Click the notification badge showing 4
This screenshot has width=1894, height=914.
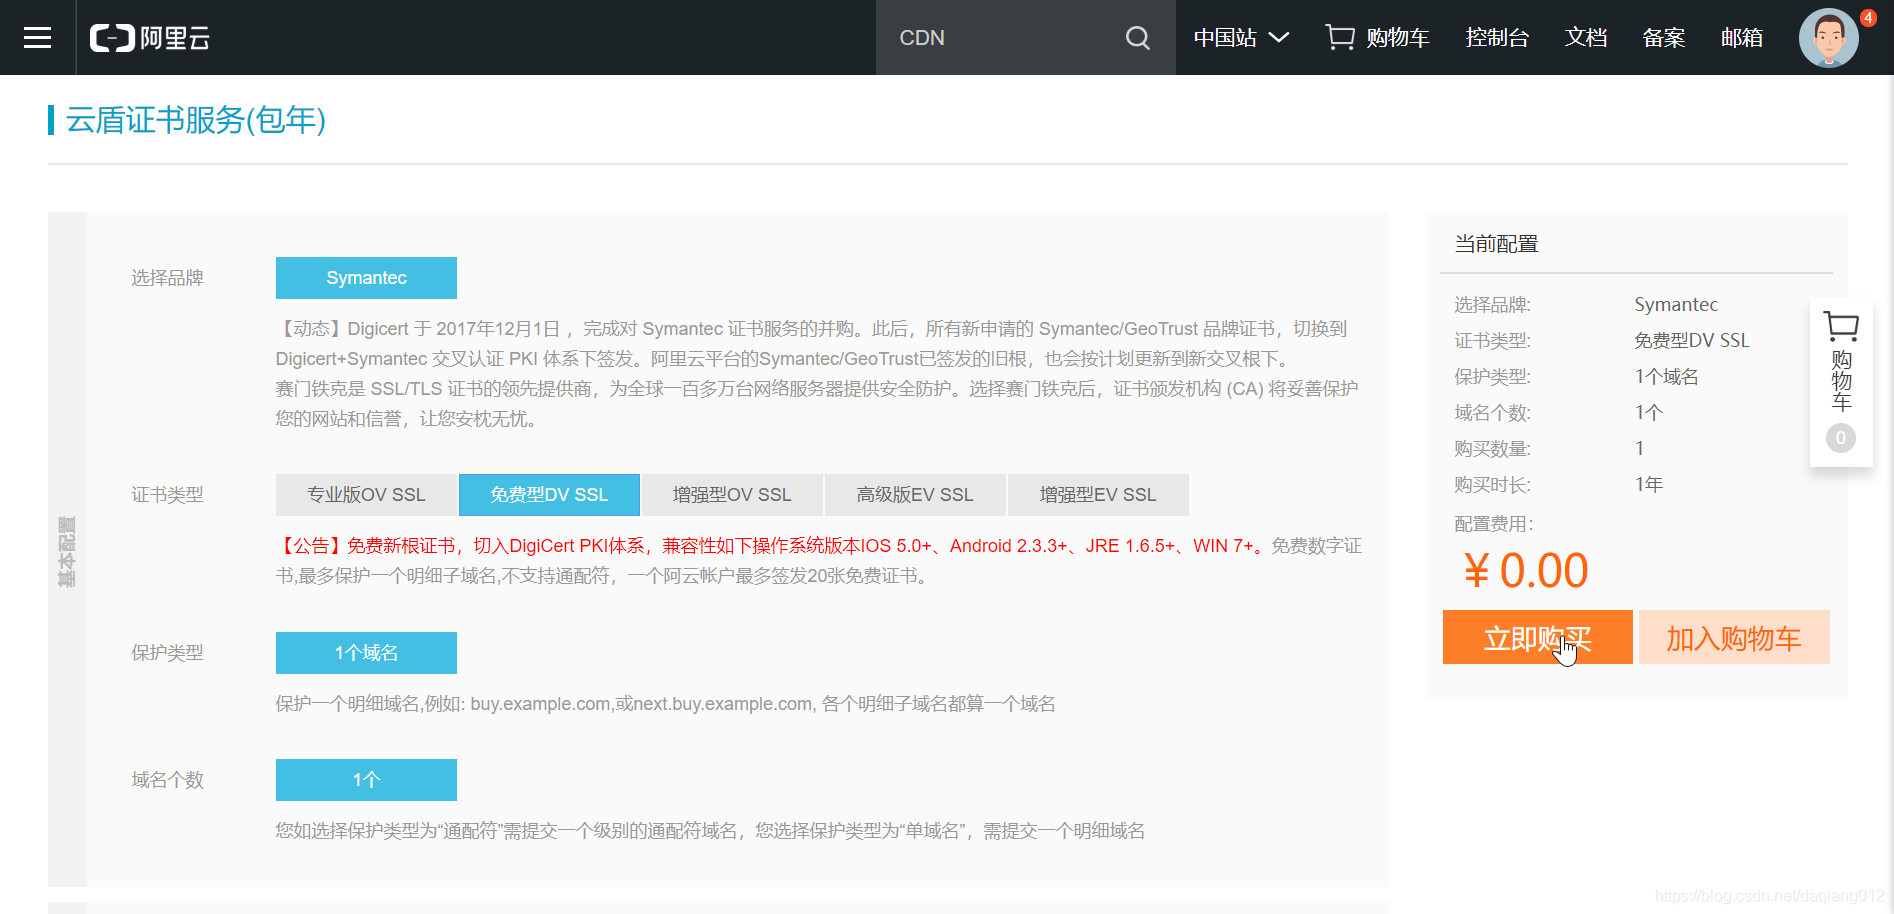coord(1868,18)
